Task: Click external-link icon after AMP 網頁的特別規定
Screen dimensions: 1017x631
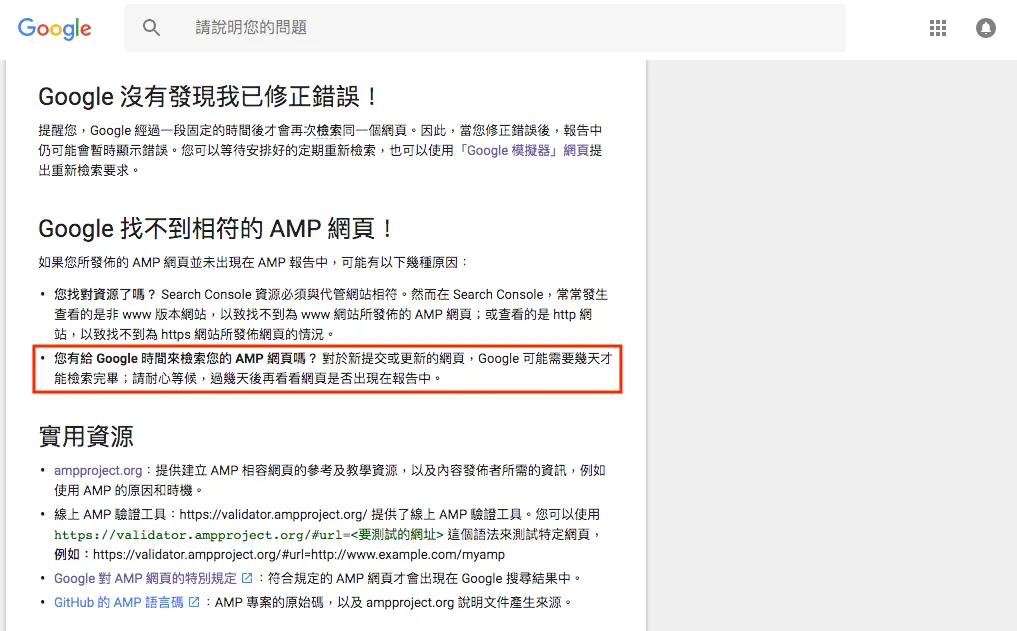Action: click(247, 578)
